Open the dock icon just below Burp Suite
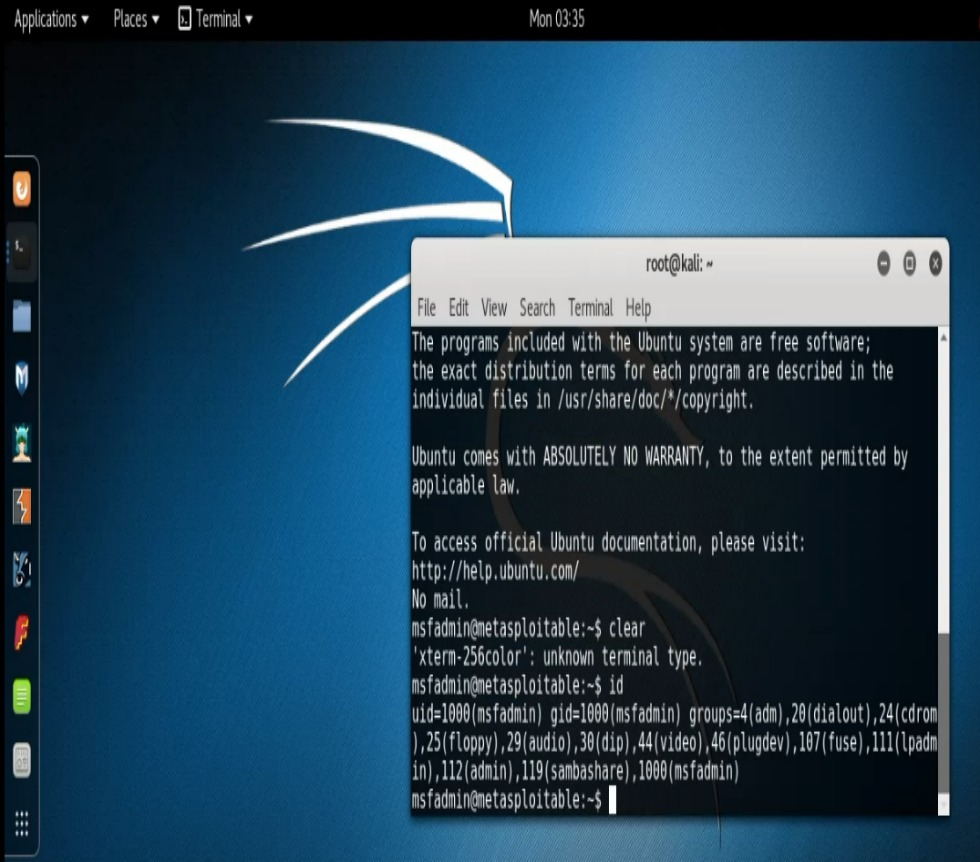The height and width of the screenshot is (862, 980). pos(22,569)
